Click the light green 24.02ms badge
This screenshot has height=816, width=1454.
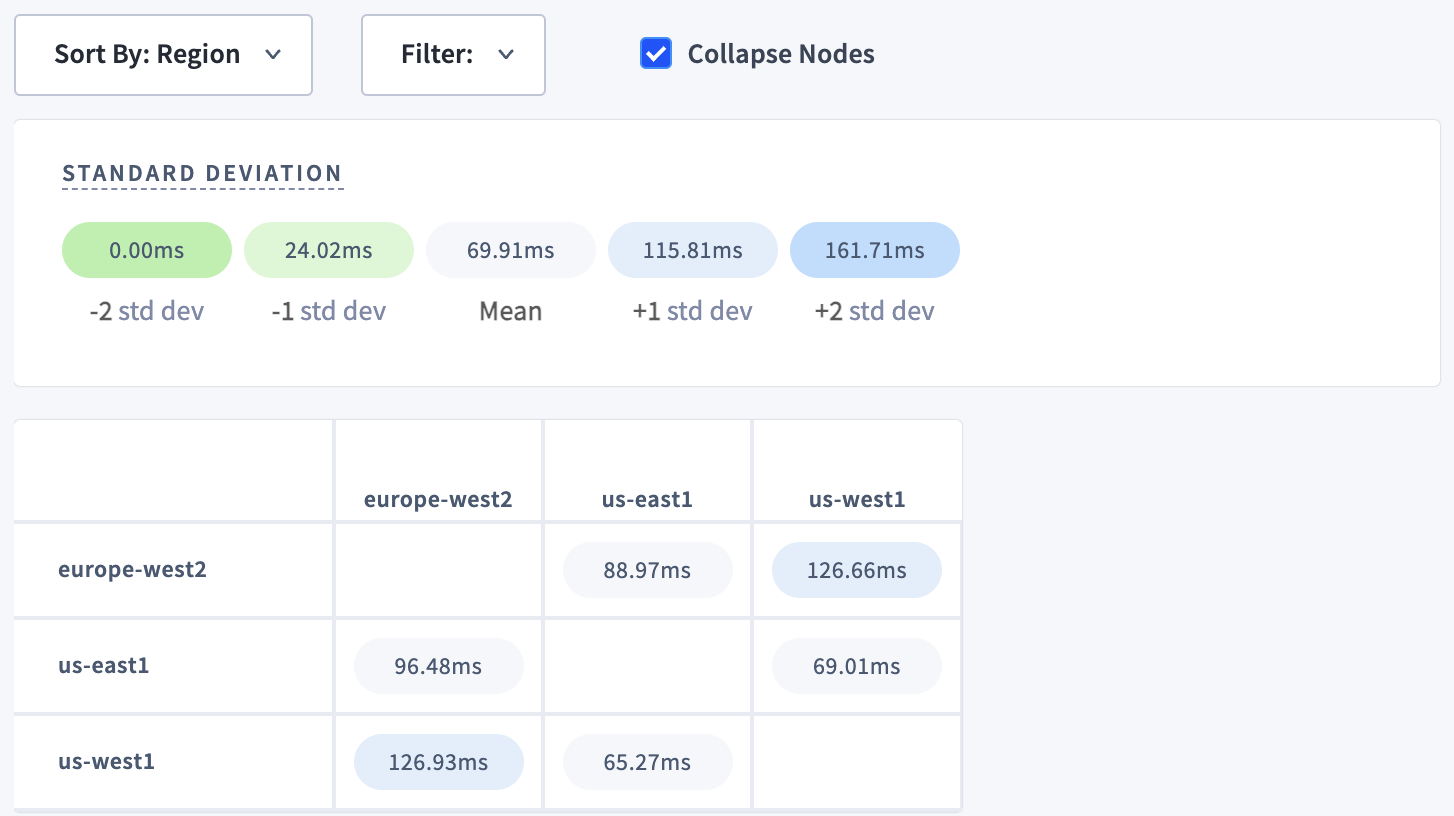point(328,250)
